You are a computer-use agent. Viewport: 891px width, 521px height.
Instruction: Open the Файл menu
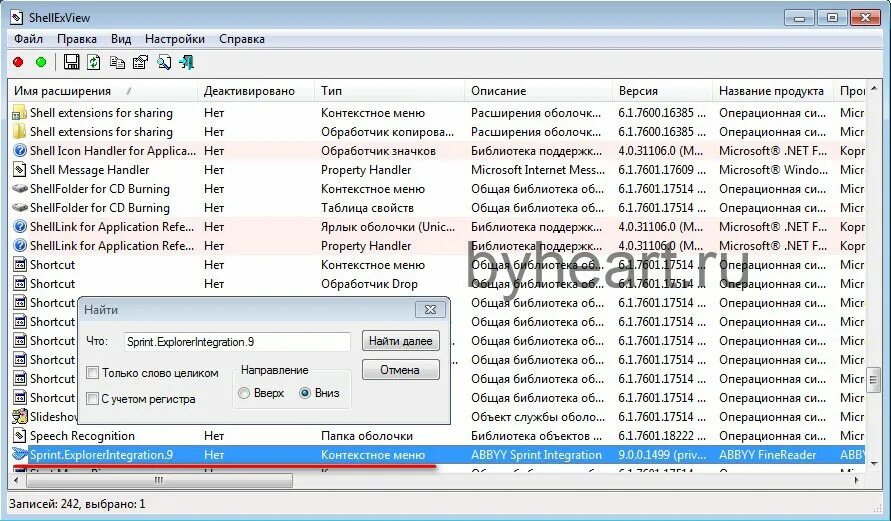(28, 39)
